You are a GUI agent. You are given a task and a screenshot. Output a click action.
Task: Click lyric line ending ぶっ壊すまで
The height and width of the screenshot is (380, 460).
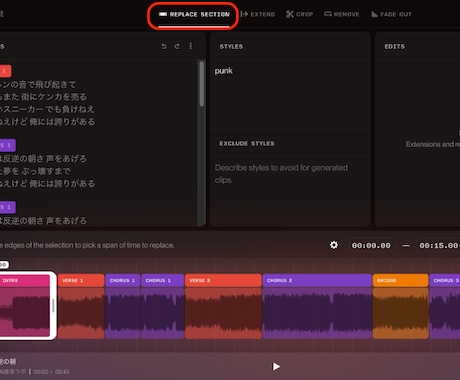point(35,171)
